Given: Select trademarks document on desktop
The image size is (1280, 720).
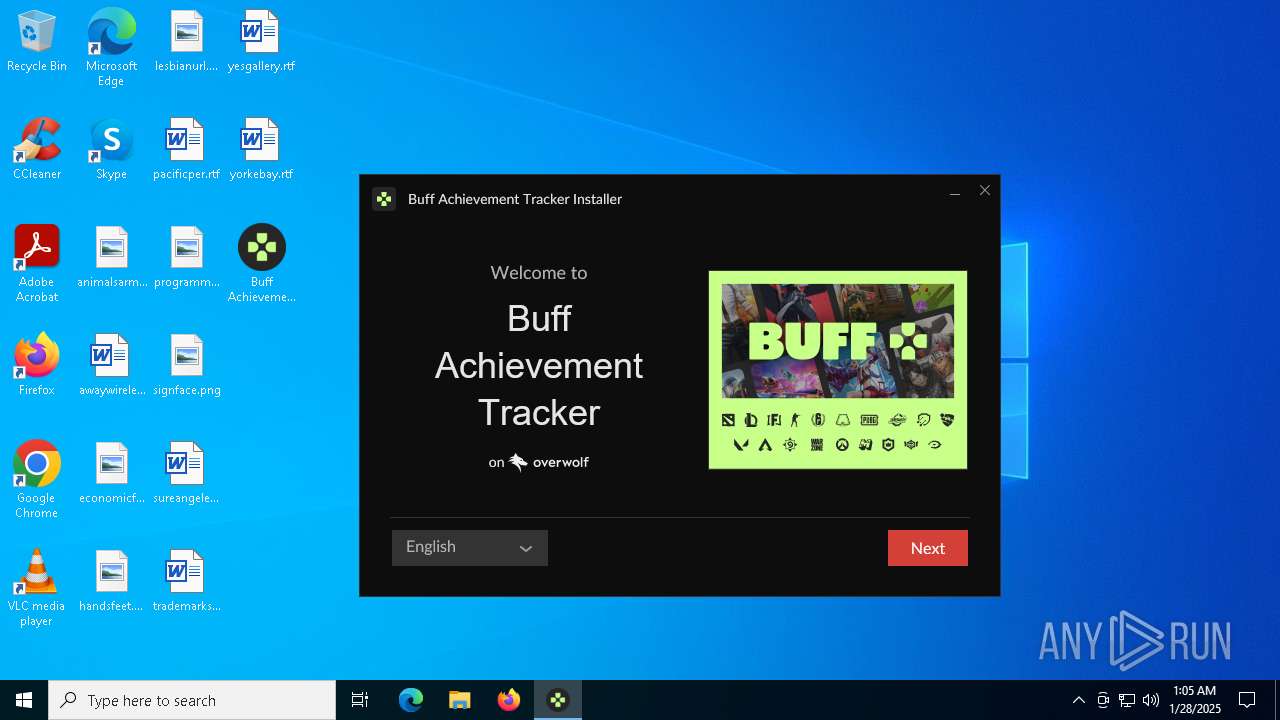Looking at the screenshot, I should (186, 582).
